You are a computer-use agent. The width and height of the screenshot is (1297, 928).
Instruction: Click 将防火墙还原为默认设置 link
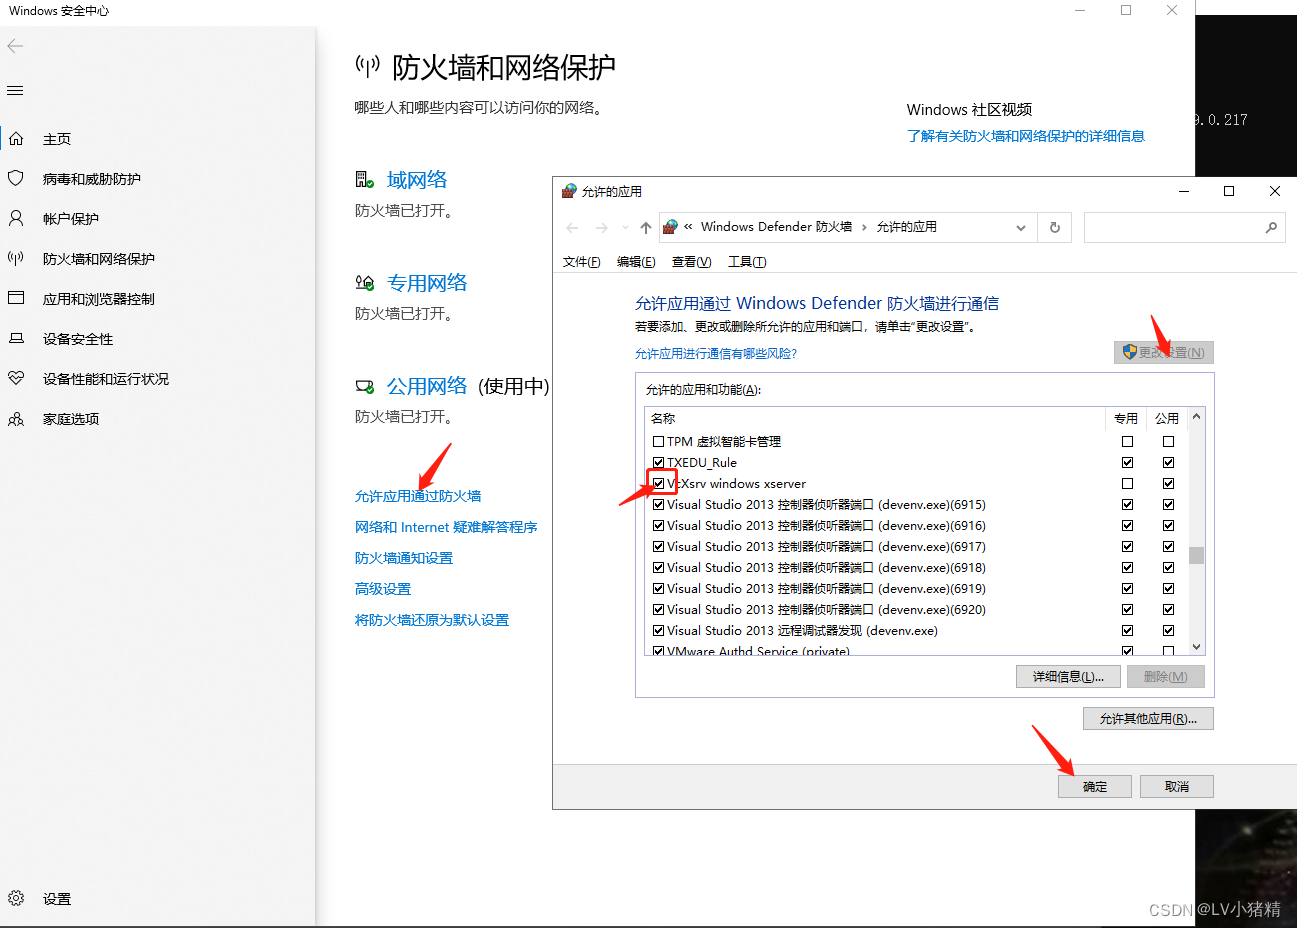point(432,620)
